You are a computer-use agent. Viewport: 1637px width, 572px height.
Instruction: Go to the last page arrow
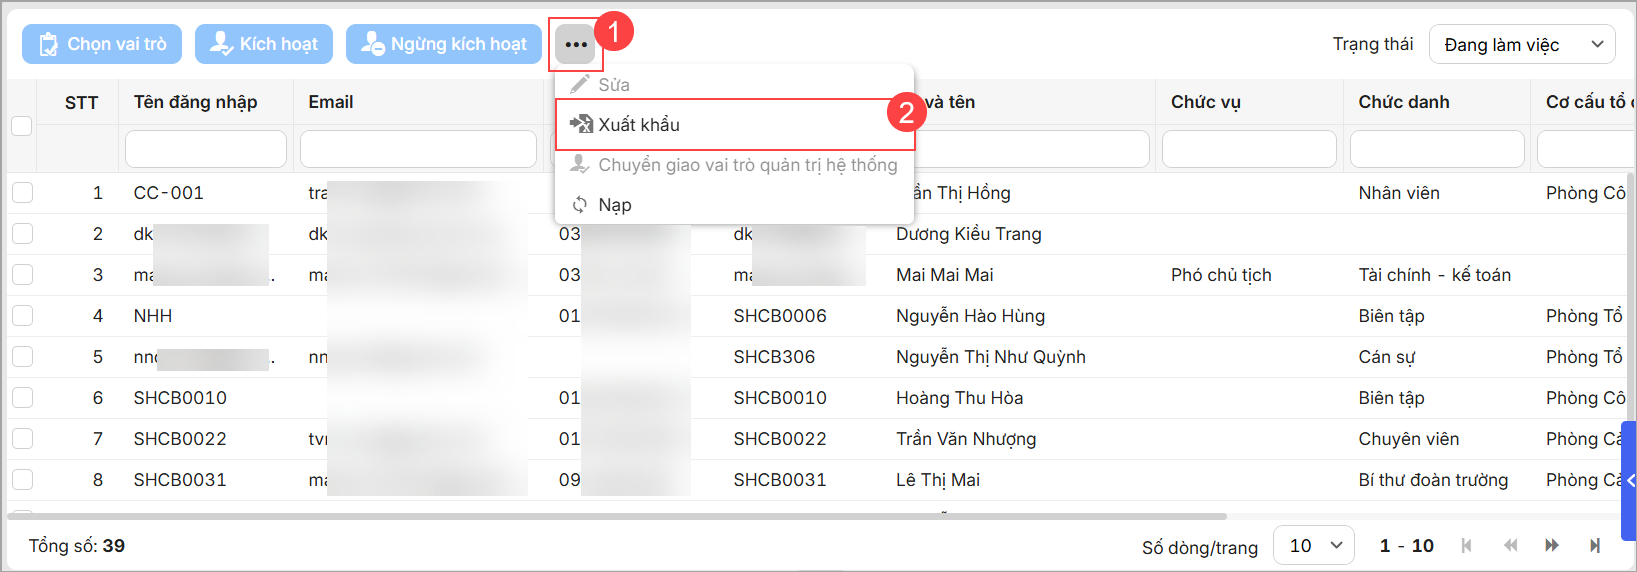click(x=1595, y=545)
